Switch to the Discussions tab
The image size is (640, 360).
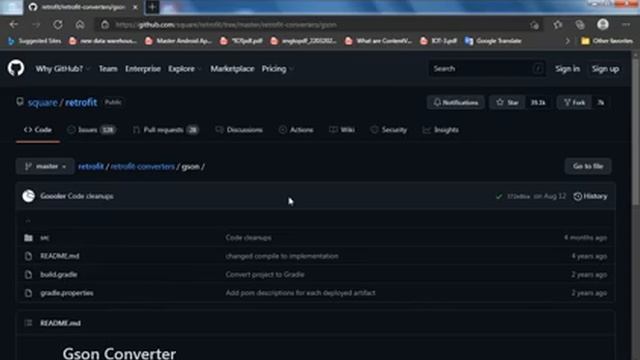[x=239, y=130]
